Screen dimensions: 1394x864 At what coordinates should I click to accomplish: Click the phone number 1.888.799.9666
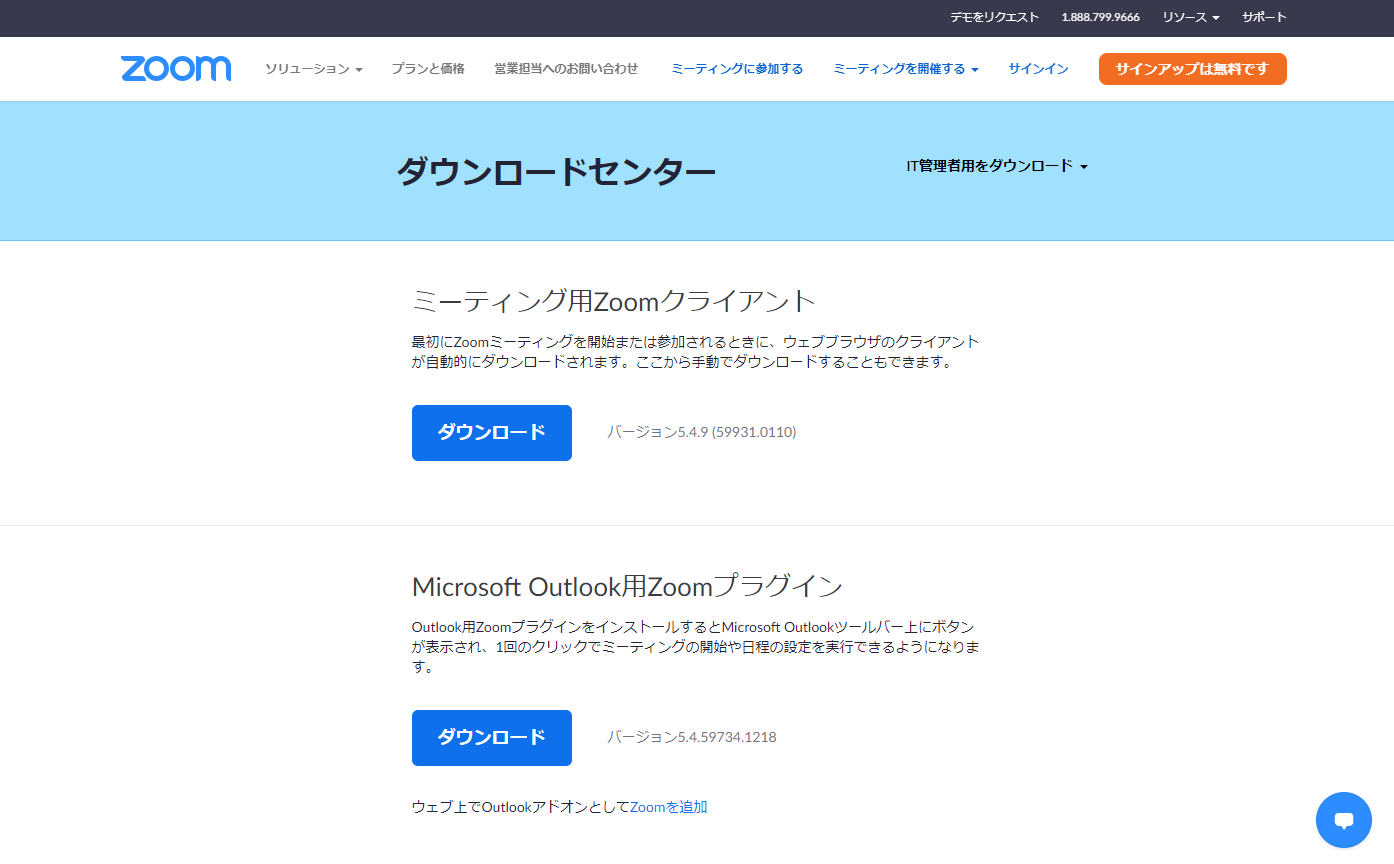click(1100, 17)
